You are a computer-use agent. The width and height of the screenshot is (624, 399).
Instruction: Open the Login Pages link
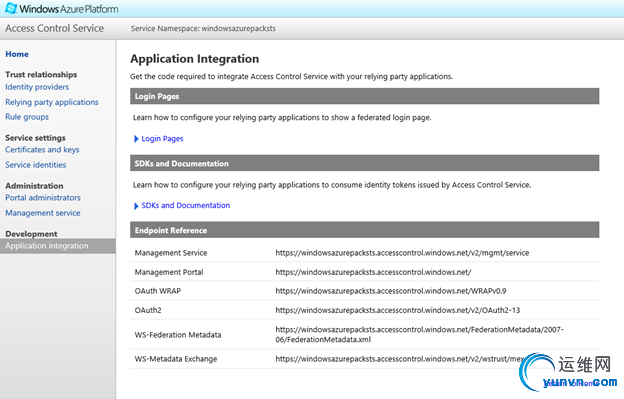[162, 139]
